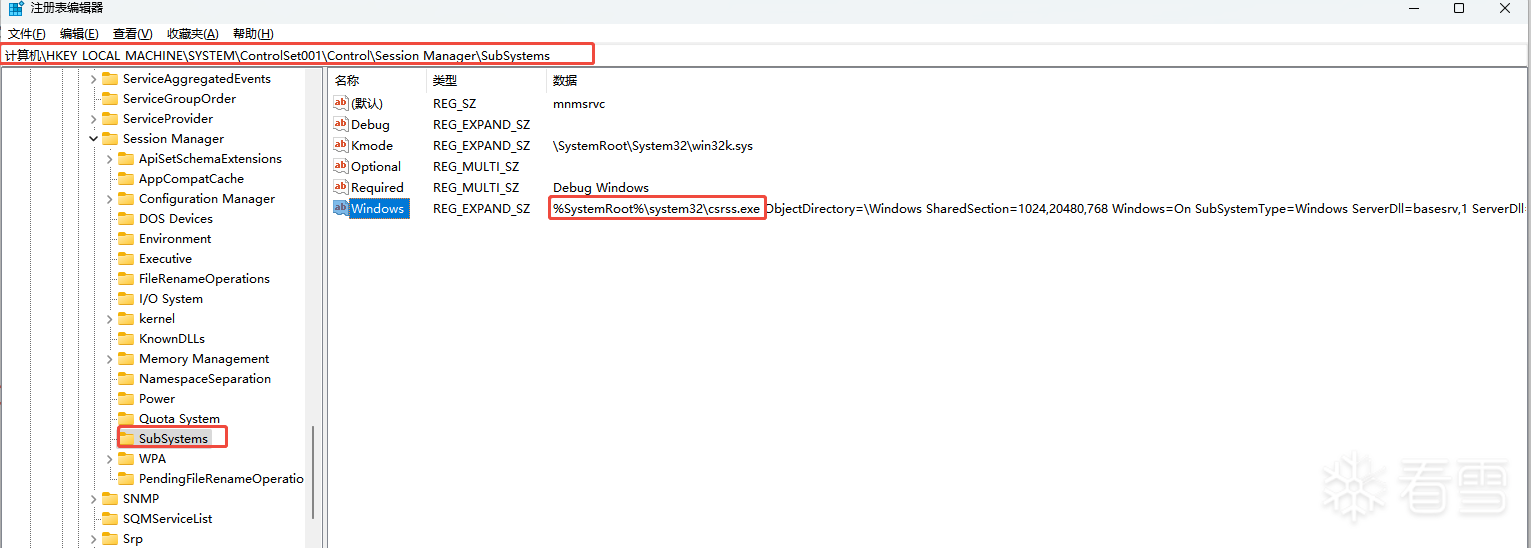Screen dimensions: 1531x548
Task: Click the Required value icon
Action: pyautogui.click(x=341, y=187)
